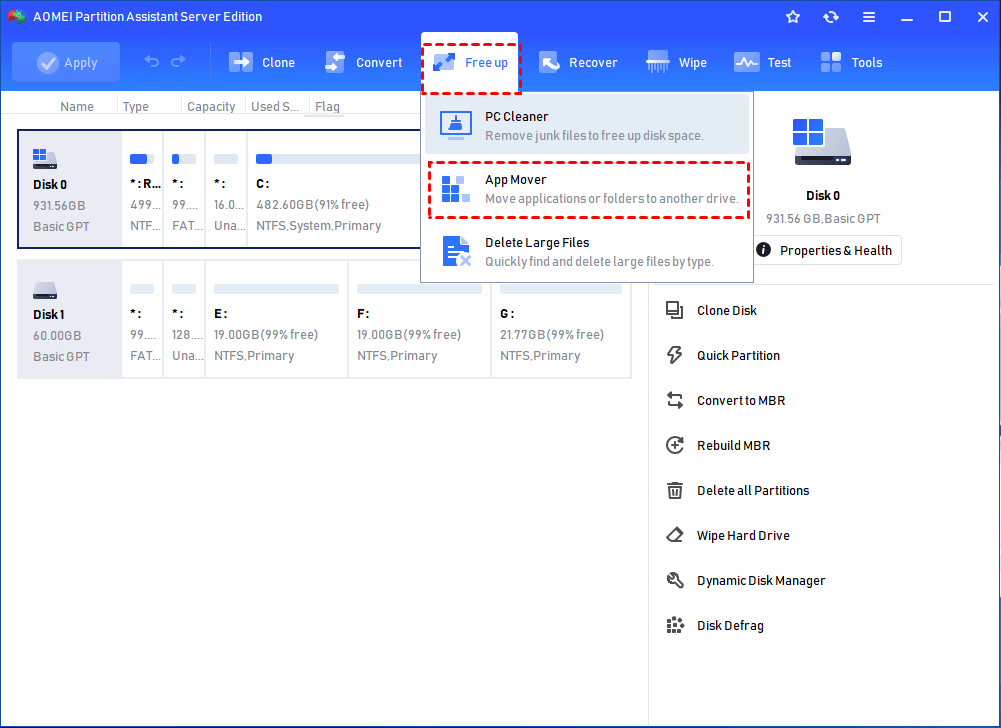The image size is (1001, 728).
Task: Select the 99MB FAT partition on Disk 1
Action: [142, 319]
